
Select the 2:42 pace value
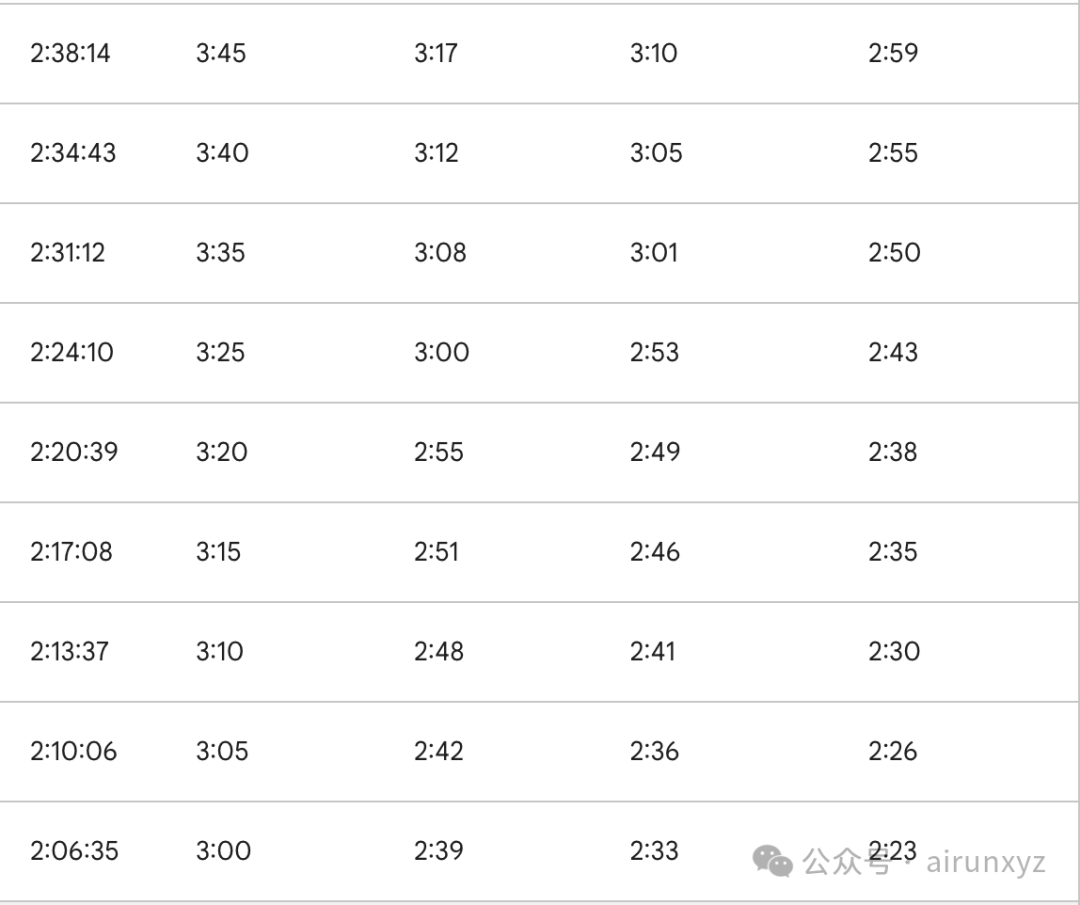[439, 751]
